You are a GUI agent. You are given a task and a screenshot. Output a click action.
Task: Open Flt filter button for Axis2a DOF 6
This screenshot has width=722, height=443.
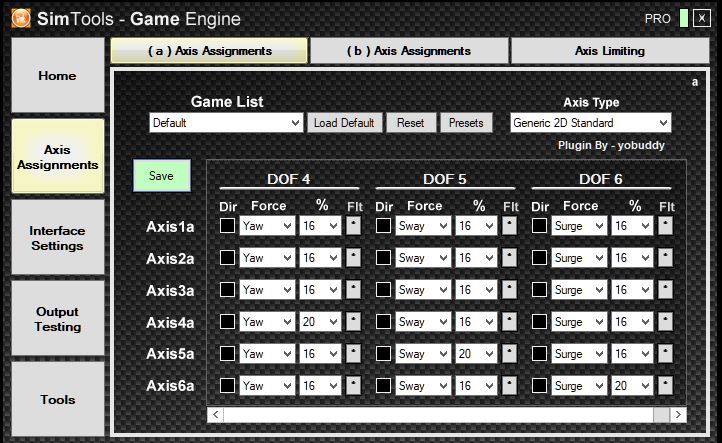(x=665, y=257)
